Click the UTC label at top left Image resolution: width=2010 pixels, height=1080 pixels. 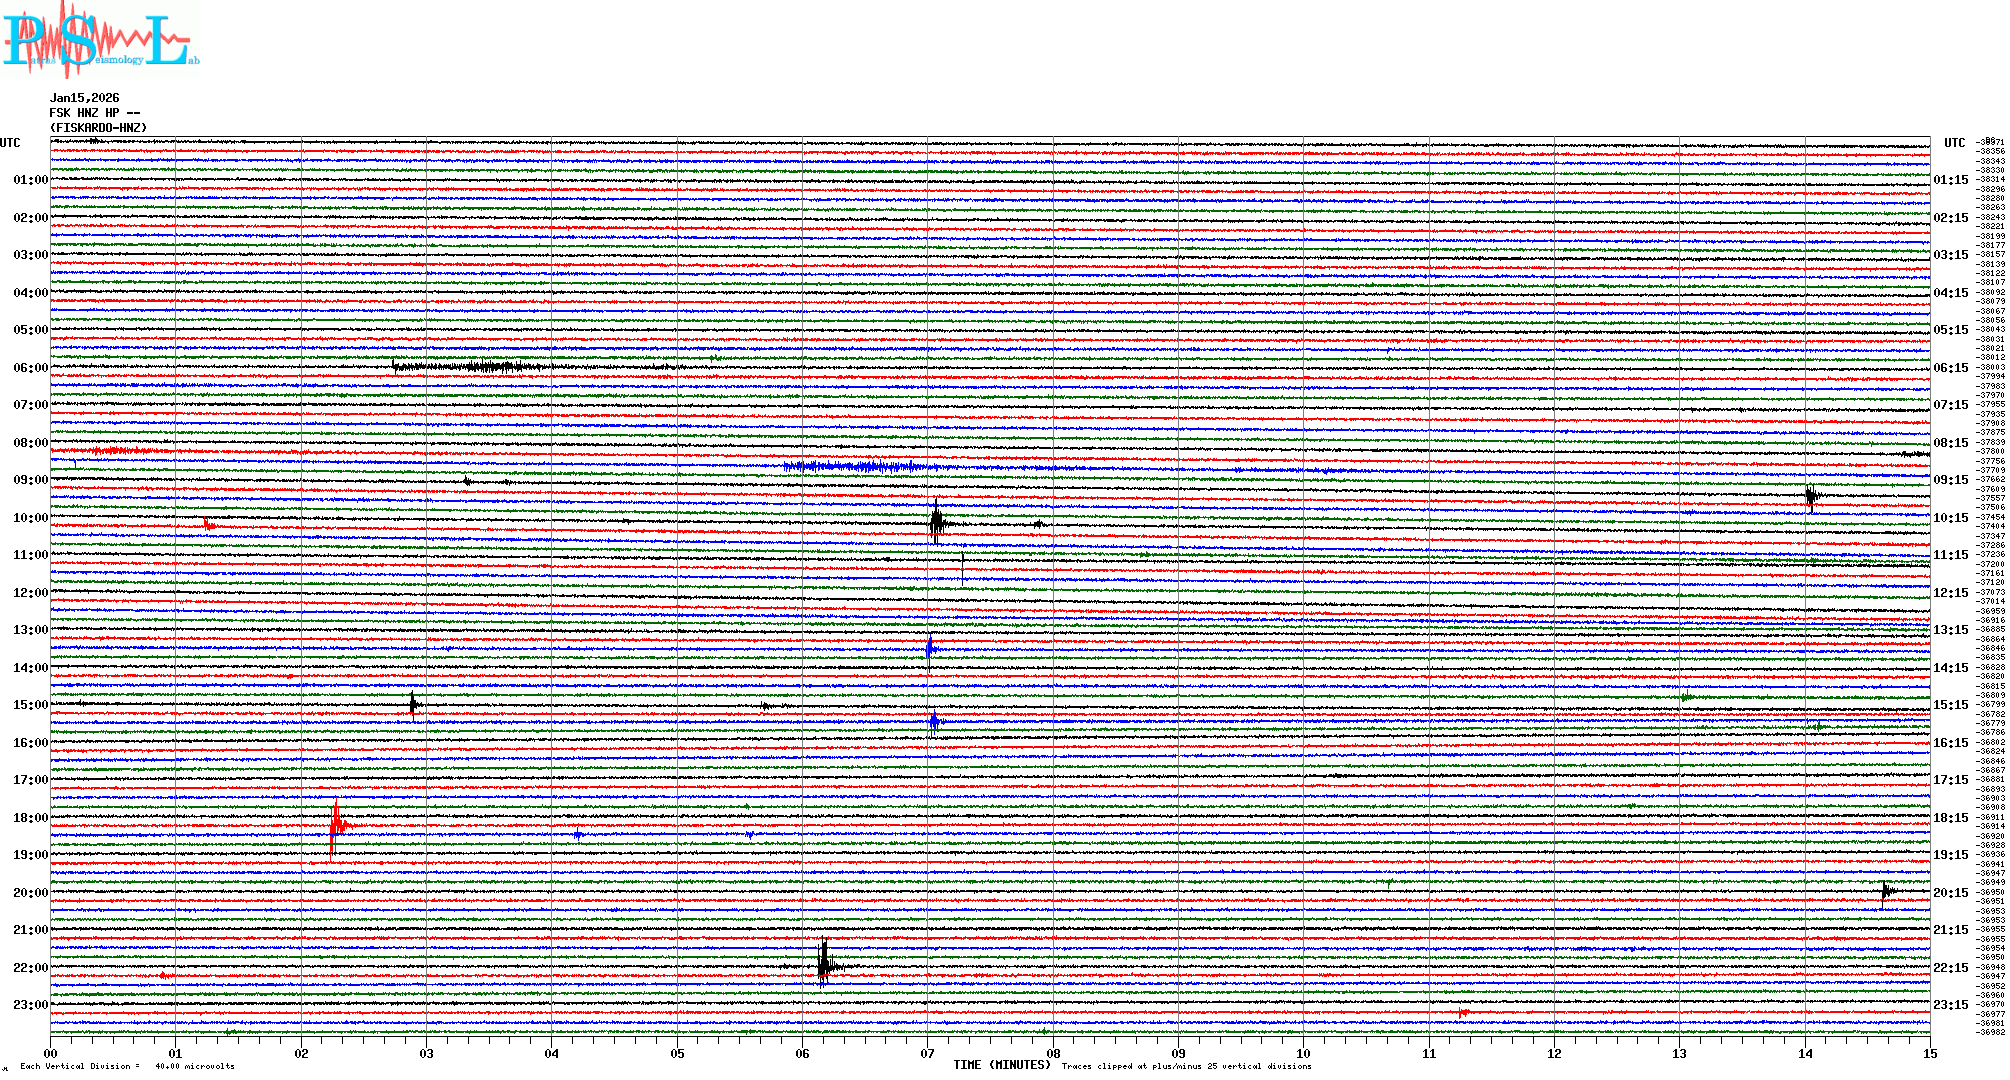tap(10, 143)
